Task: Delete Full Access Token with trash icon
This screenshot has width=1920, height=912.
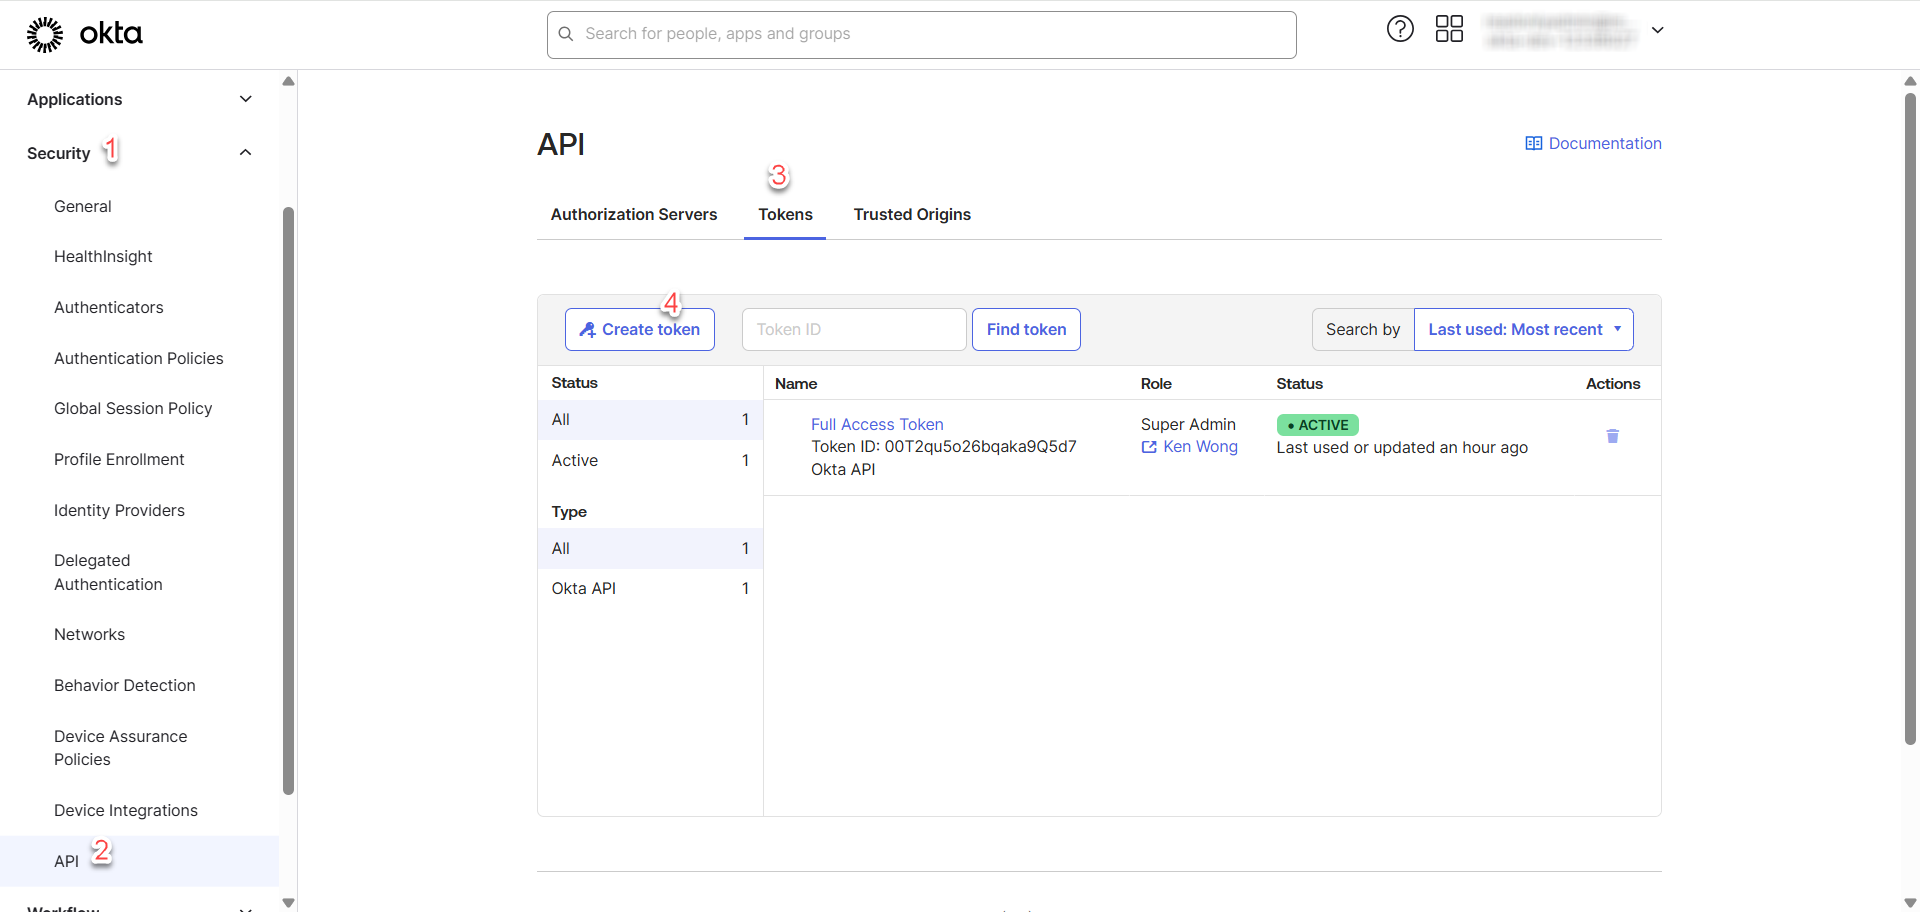Action: (x=1612, y=436)
